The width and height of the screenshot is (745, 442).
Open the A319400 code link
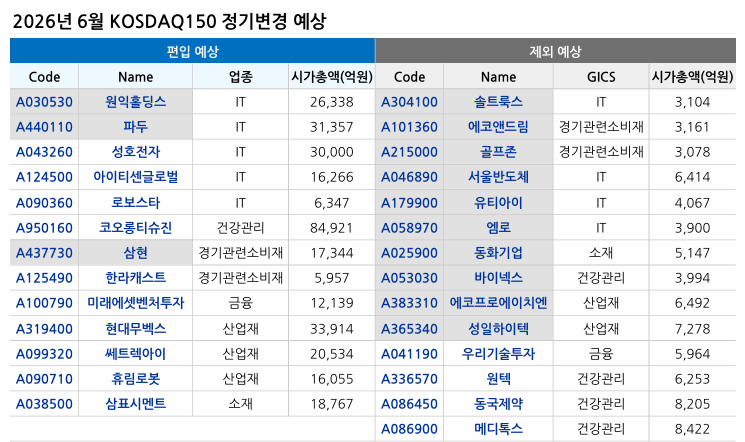tap(44, 329)
